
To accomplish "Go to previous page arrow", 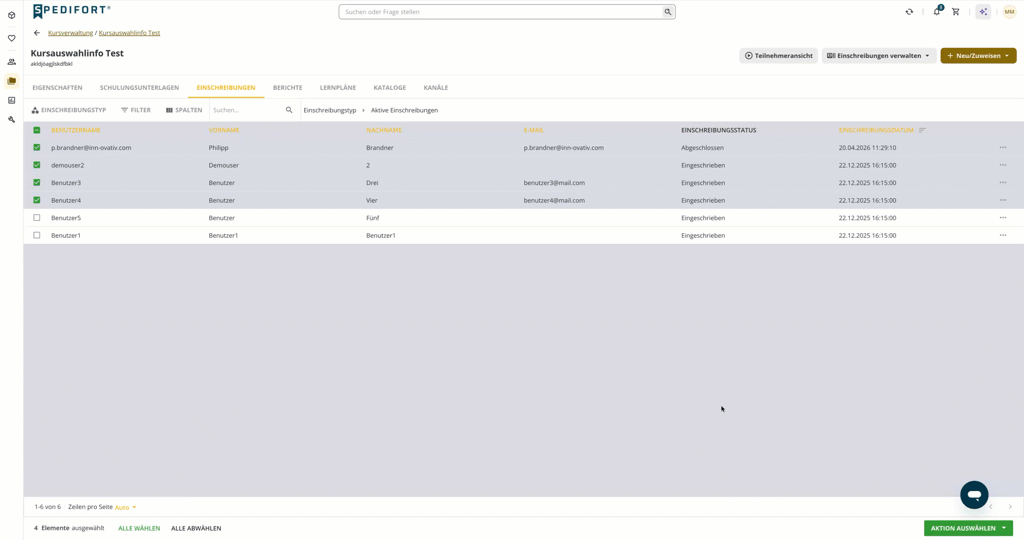I will [991, 507].
